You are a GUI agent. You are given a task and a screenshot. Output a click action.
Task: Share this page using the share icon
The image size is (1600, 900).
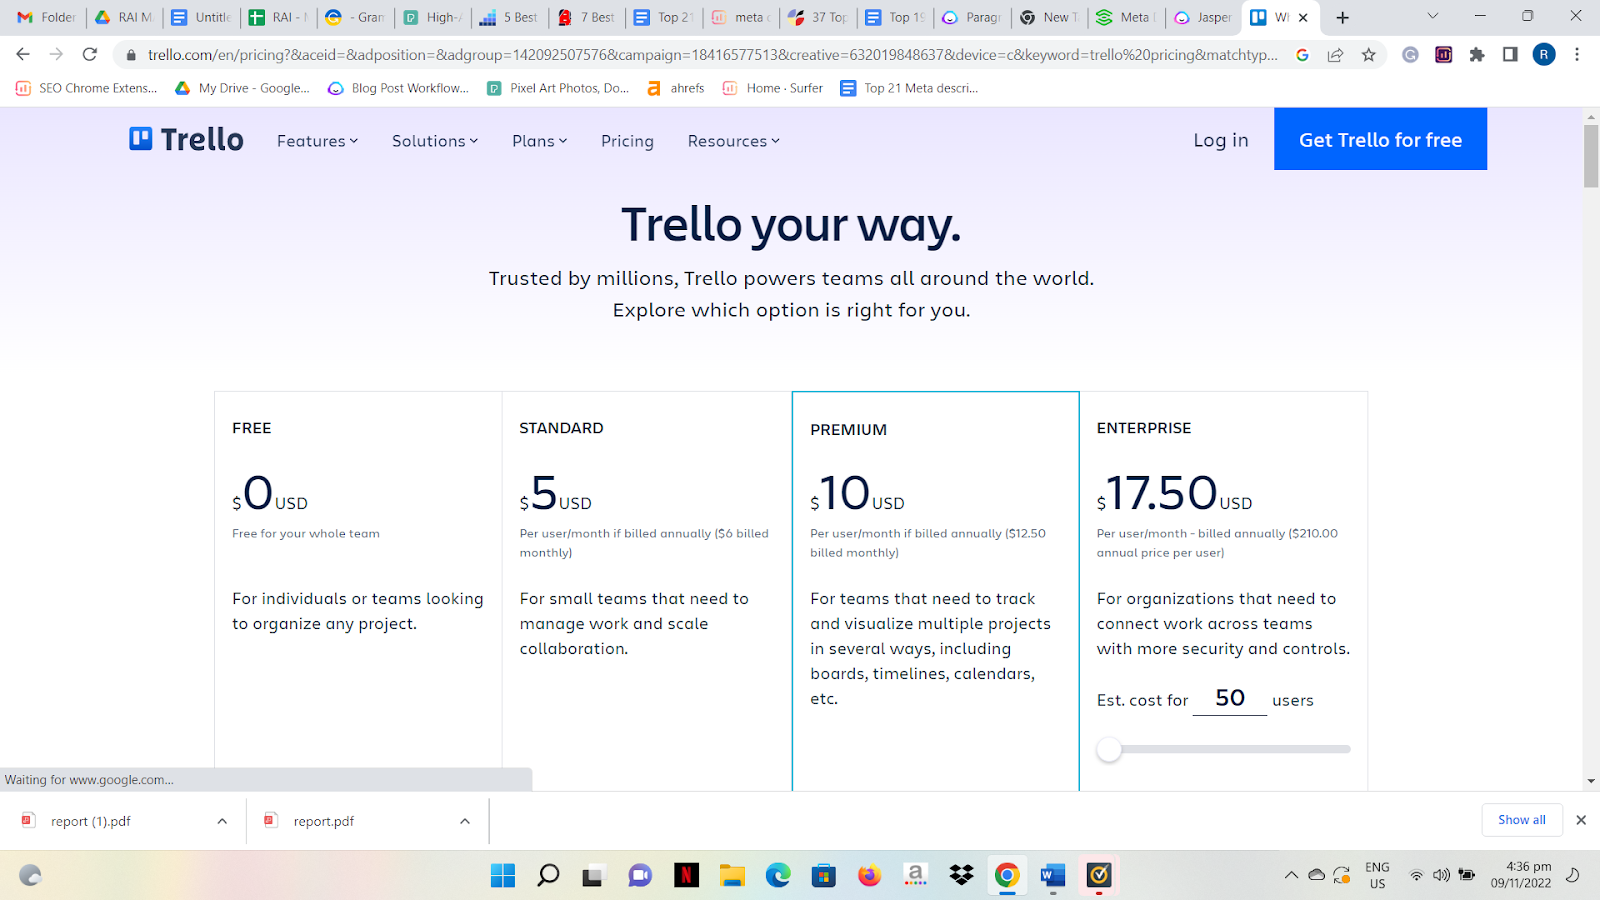(1335, 55)
